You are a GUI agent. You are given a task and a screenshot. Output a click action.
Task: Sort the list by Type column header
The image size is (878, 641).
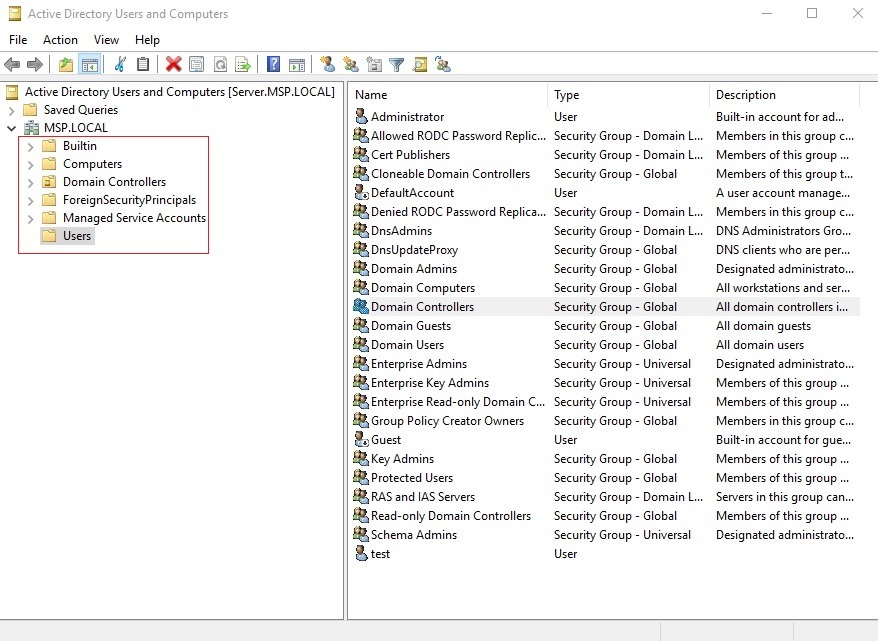[x=628, y=95]
